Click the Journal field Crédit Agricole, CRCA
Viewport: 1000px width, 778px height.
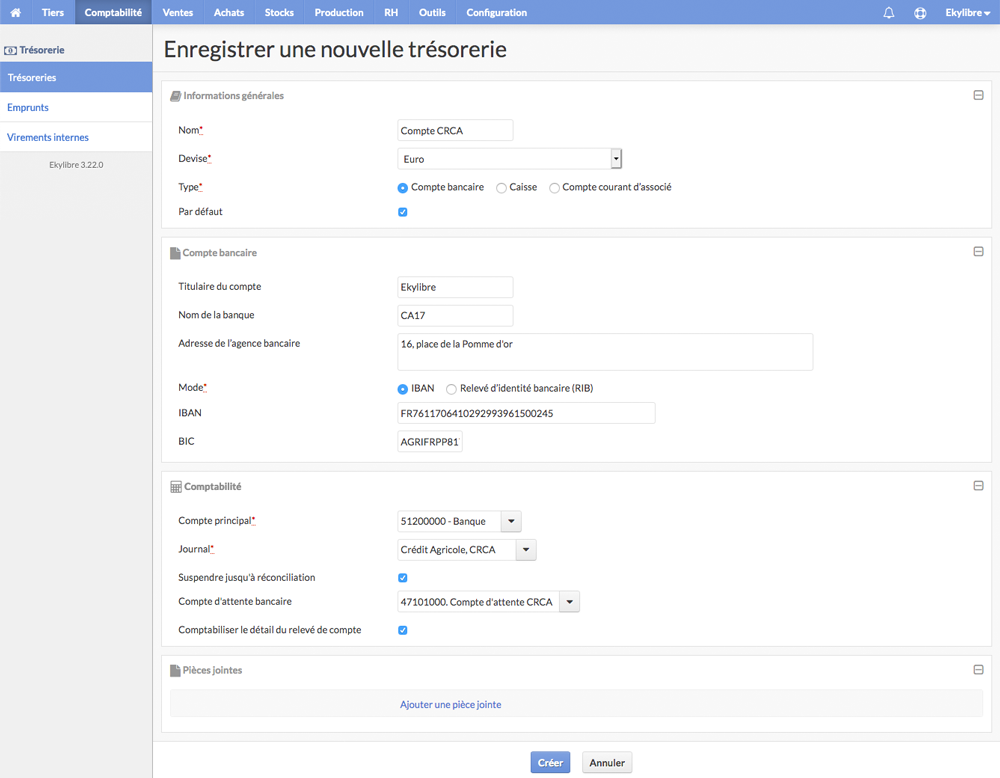(456, 550)
